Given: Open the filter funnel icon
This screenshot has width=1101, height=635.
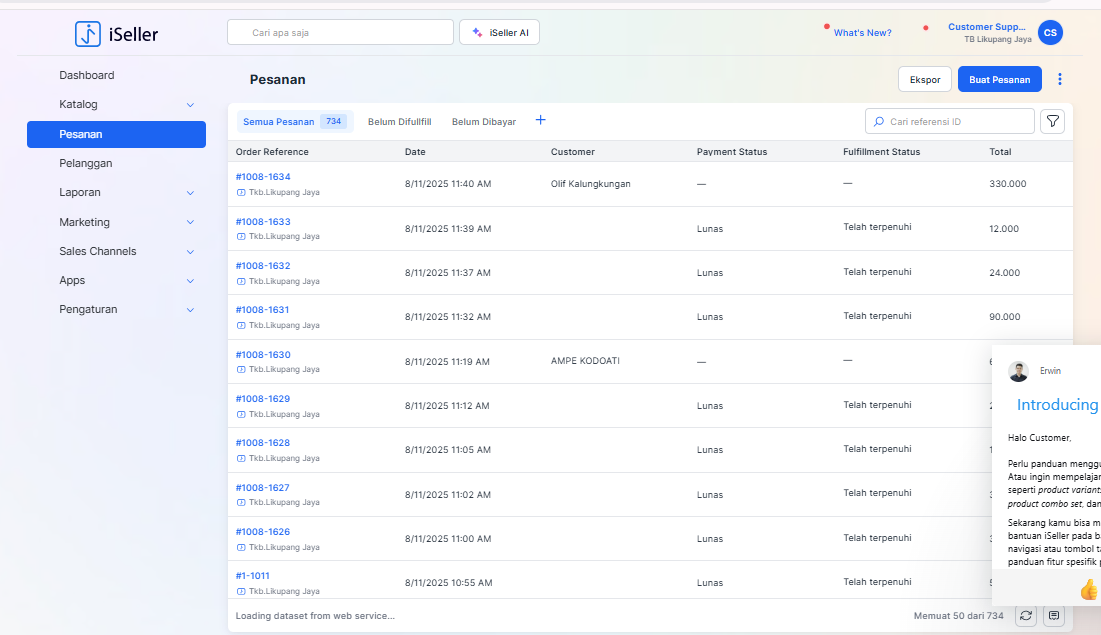Looking at the screenshot, I should tap(1052, 121).
